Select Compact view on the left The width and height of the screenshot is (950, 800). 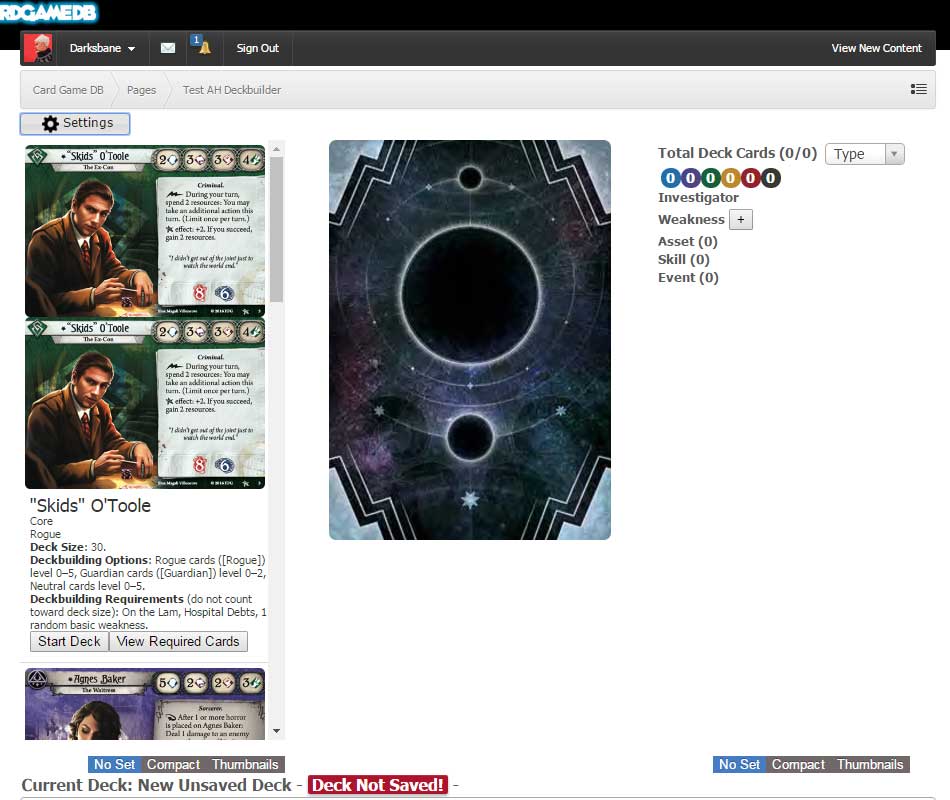click(173, 764)
